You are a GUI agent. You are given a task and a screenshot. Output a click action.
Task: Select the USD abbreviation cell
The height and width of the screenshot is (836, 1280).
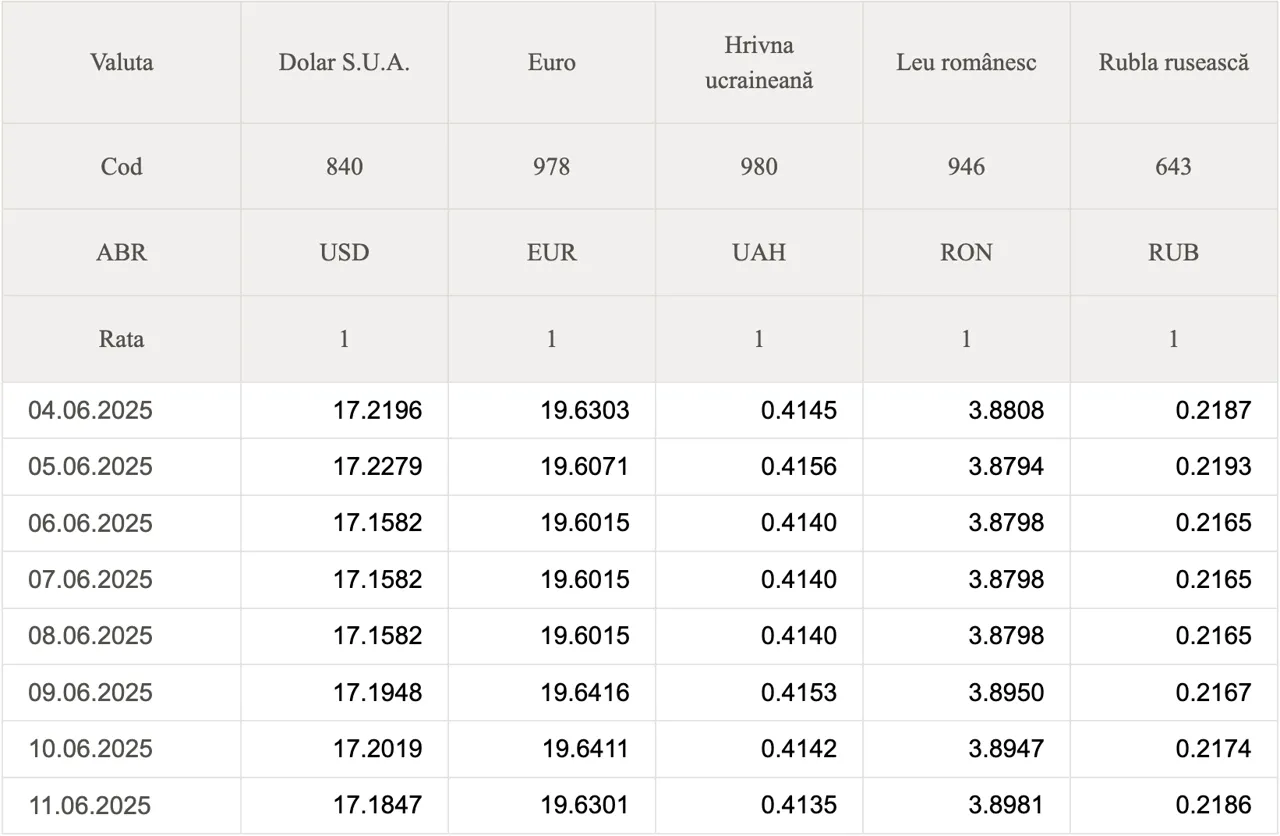point(344,253)
